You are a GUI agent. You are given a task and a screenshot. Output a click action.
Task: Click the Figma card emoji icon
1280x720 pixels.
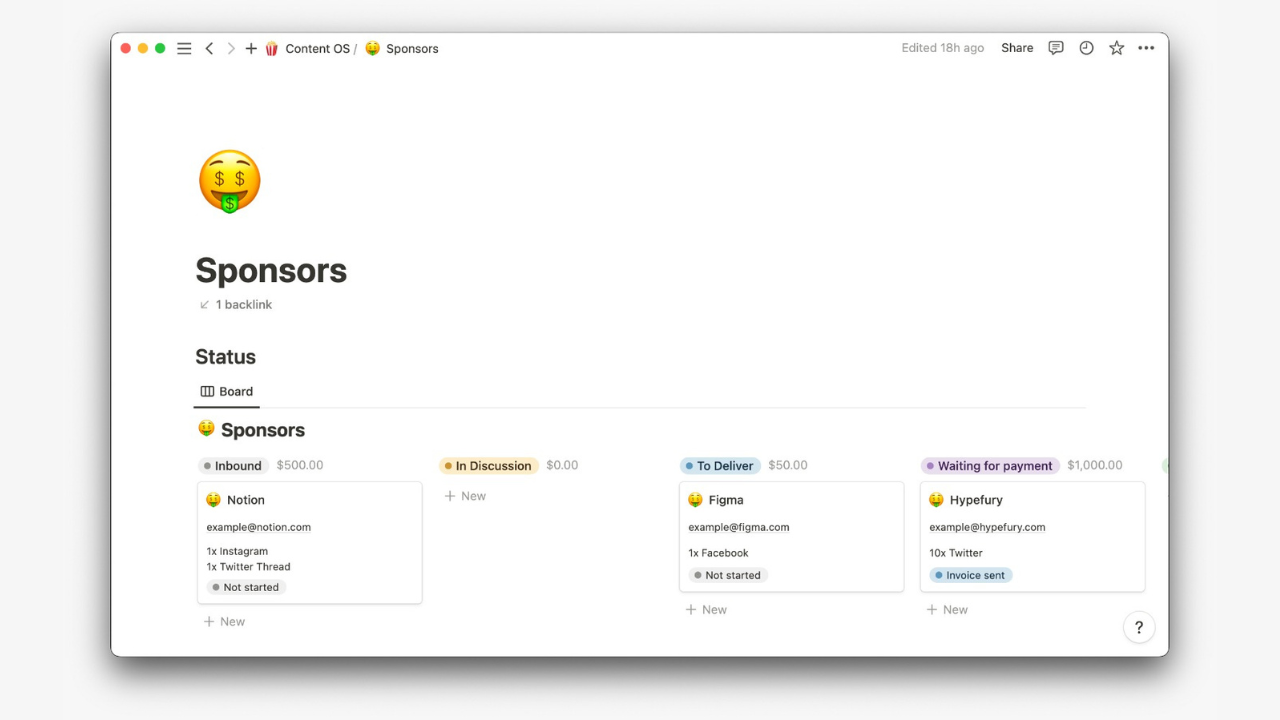tap(695, 500)
